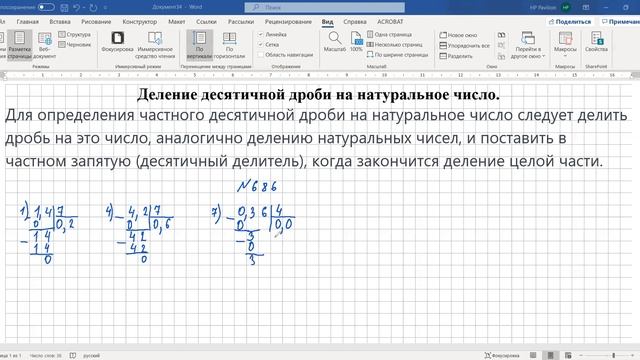640x360 pixels.
Task: Choose По ширине страницы zoom
Action: click(398, 54)
